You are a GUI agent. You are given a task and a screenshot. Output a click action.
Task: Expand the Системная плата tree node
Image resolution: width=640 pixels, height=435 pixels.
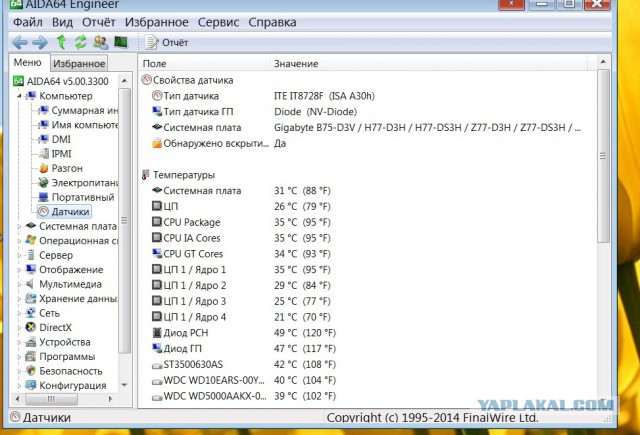click(19, 226)
